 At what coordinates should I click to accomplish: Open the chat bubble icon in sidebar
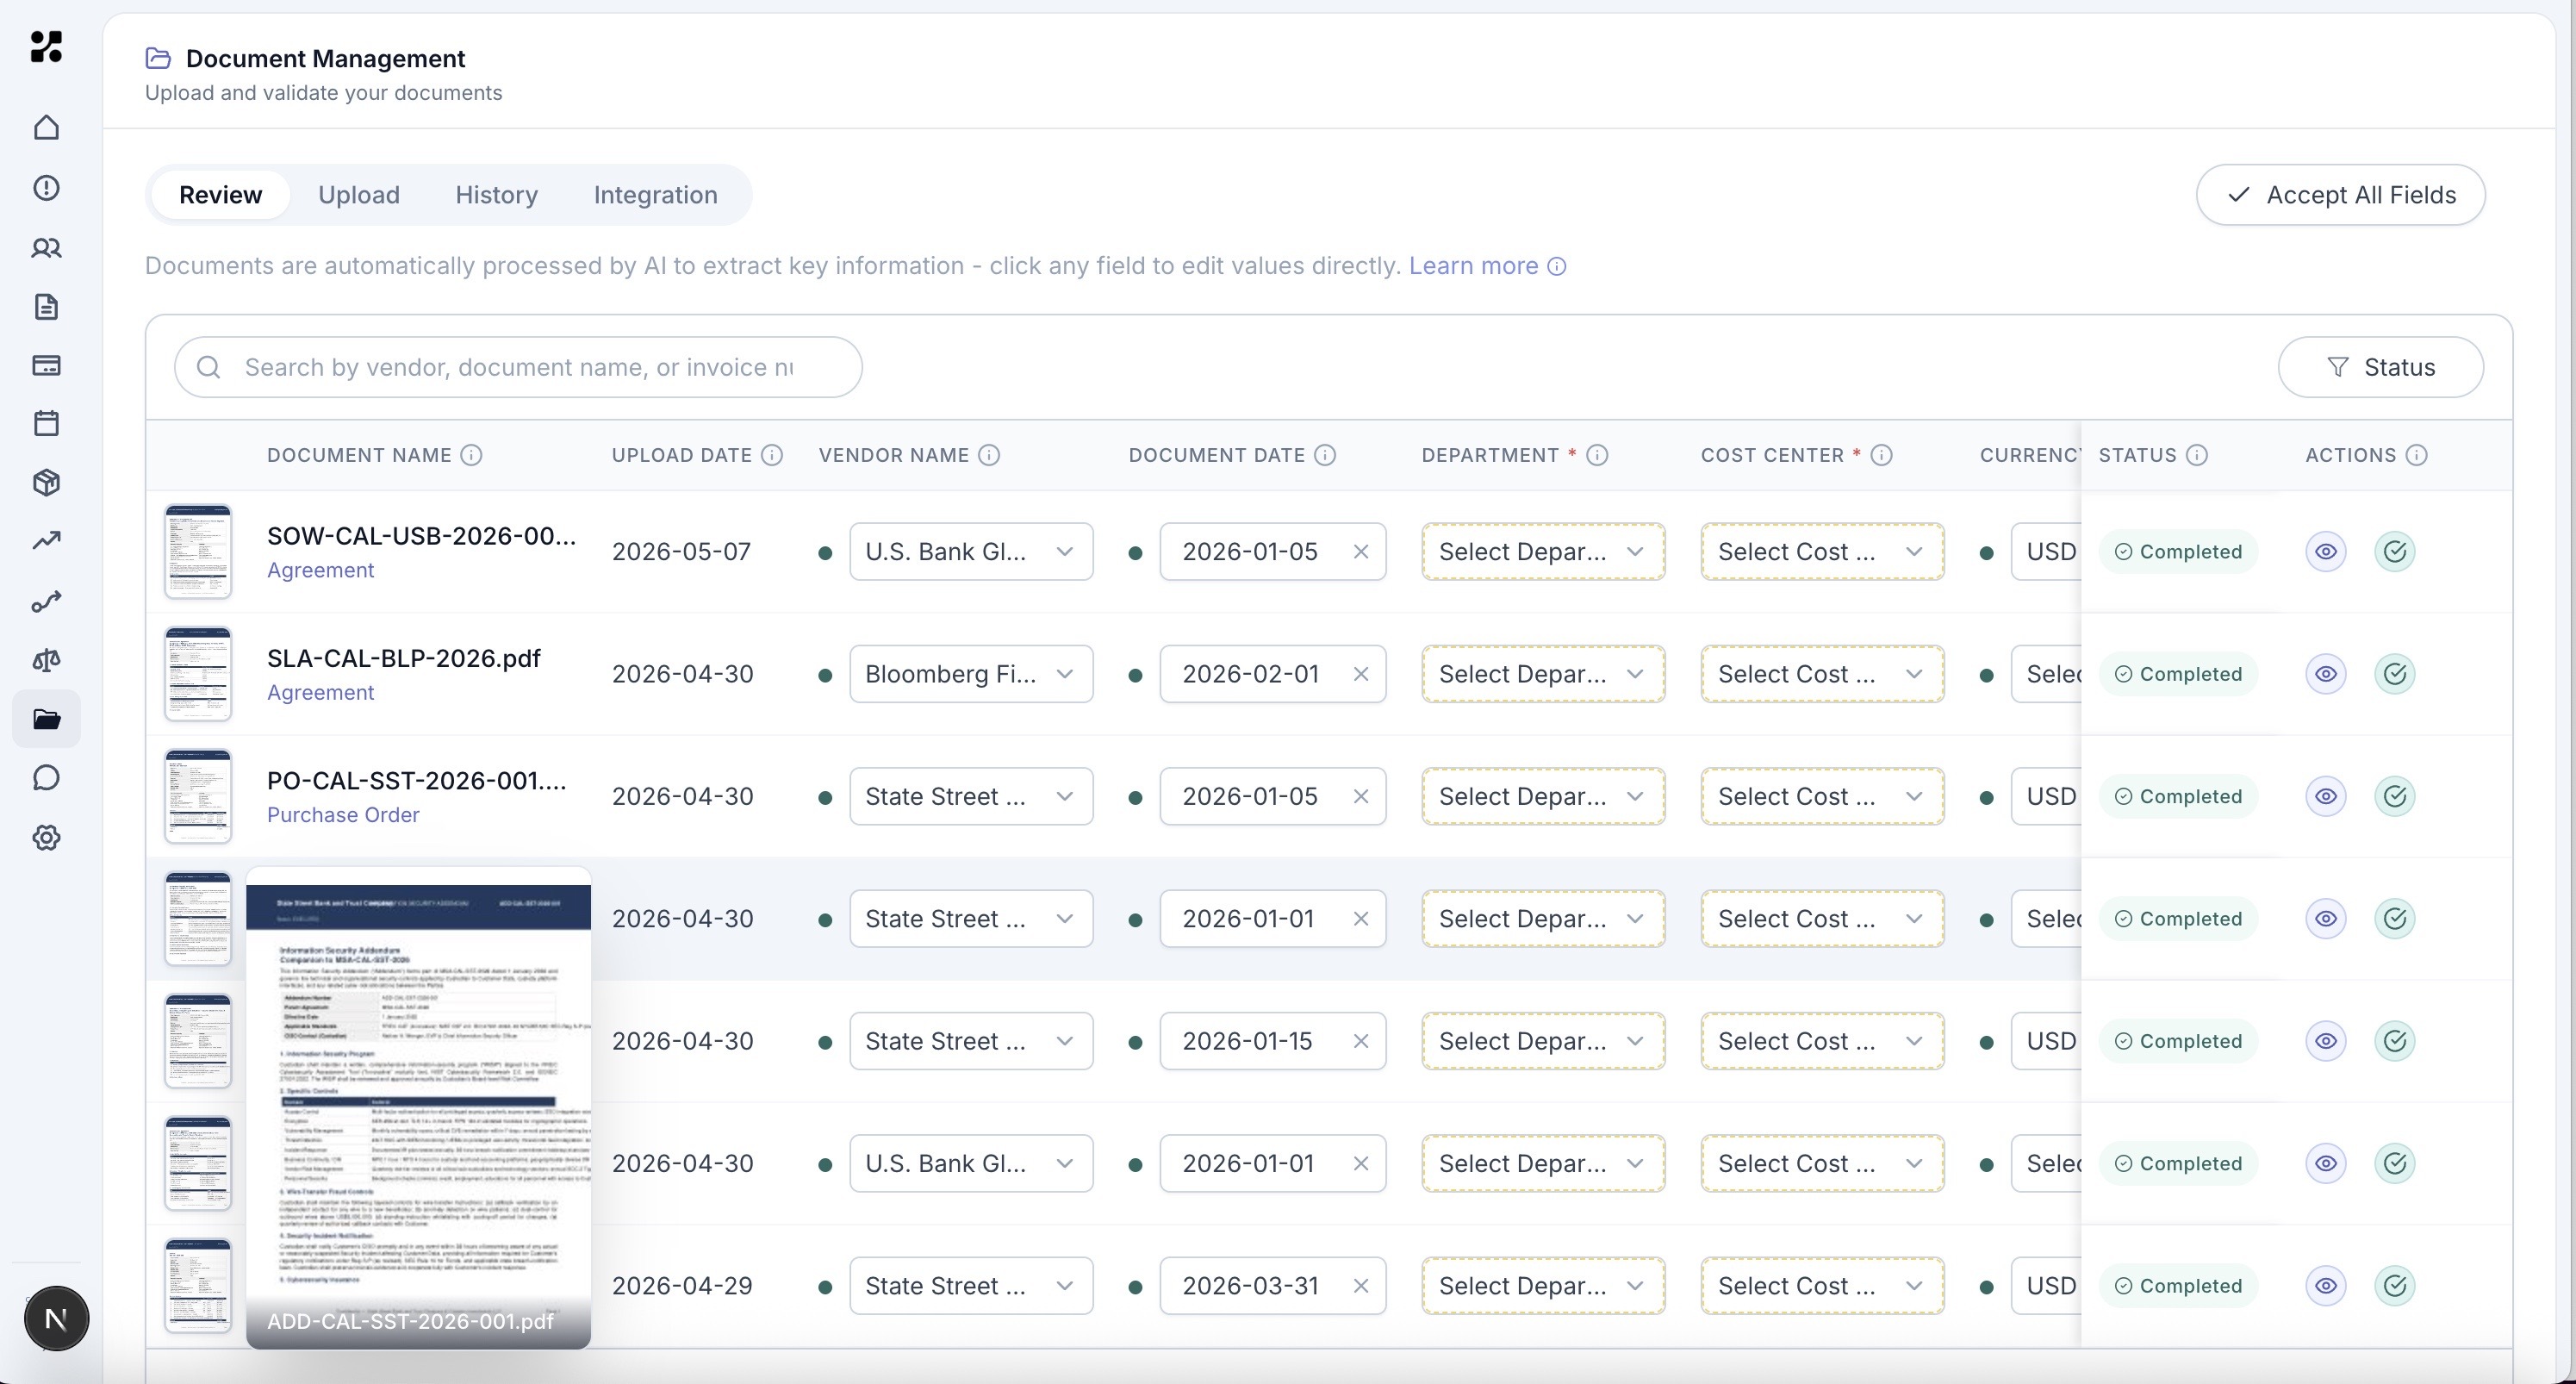46,778
